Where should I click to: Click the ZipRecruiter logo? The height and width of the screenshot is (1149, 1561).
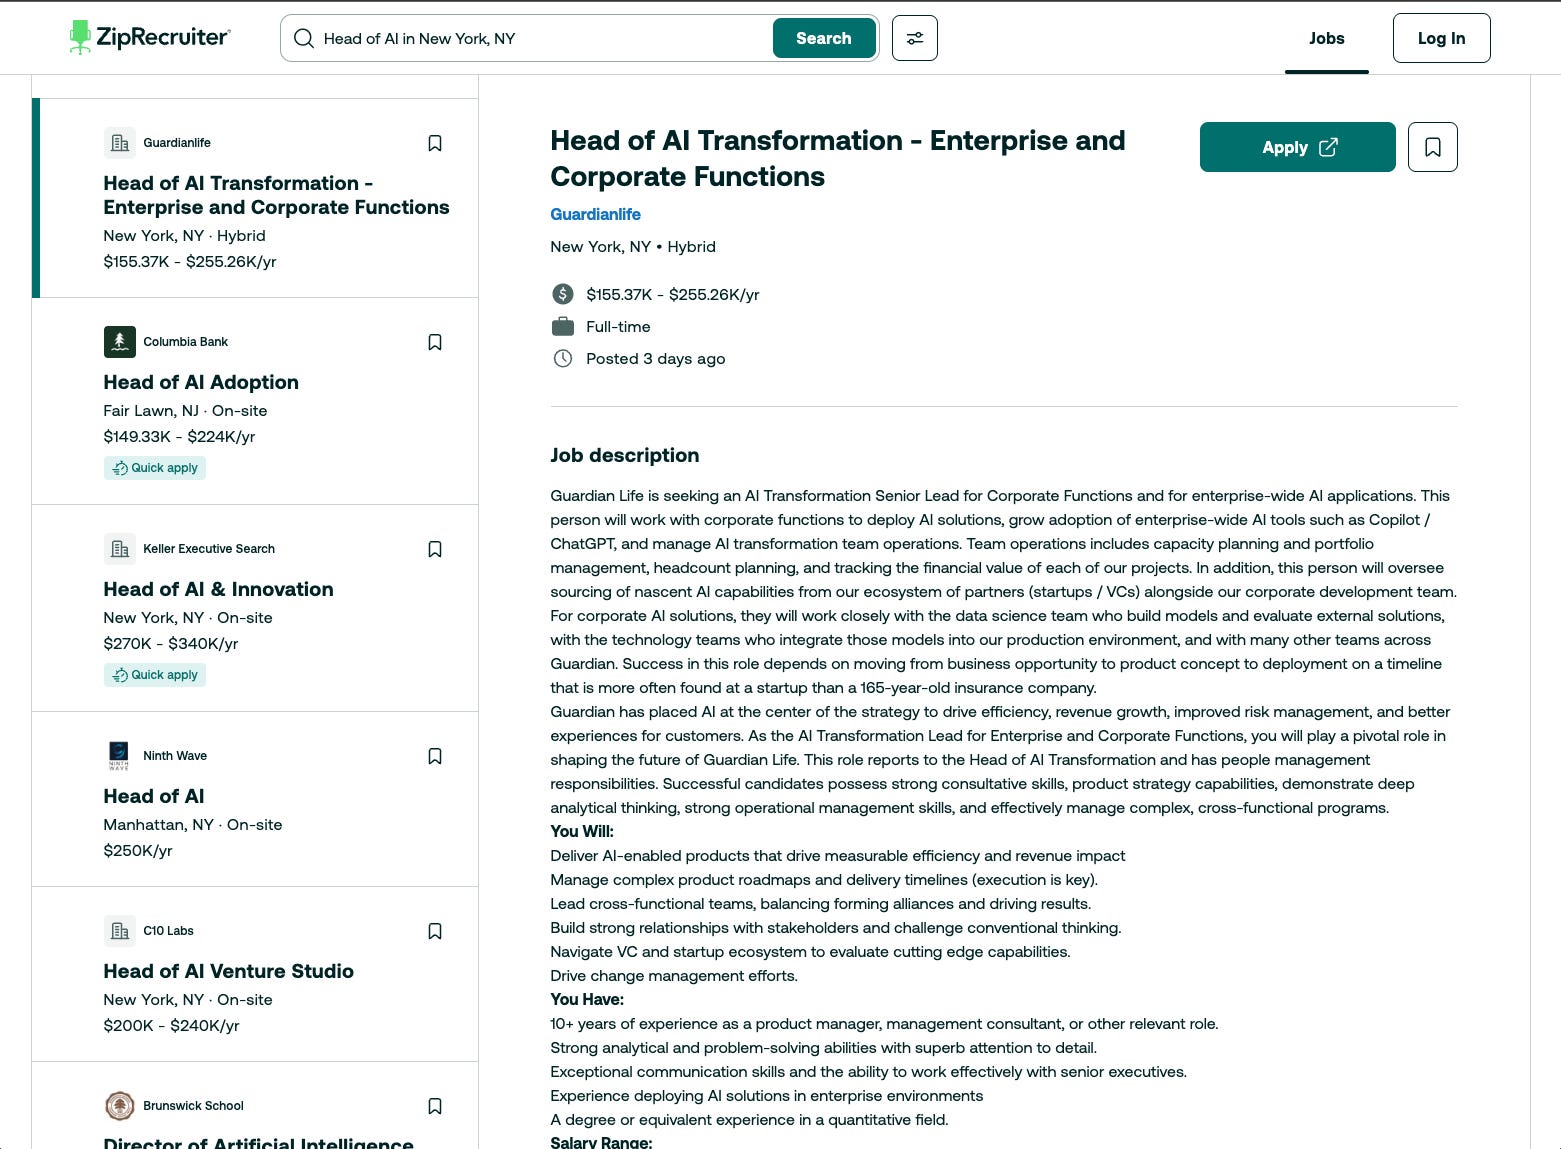pyautogui.click(x=150, y=37)
